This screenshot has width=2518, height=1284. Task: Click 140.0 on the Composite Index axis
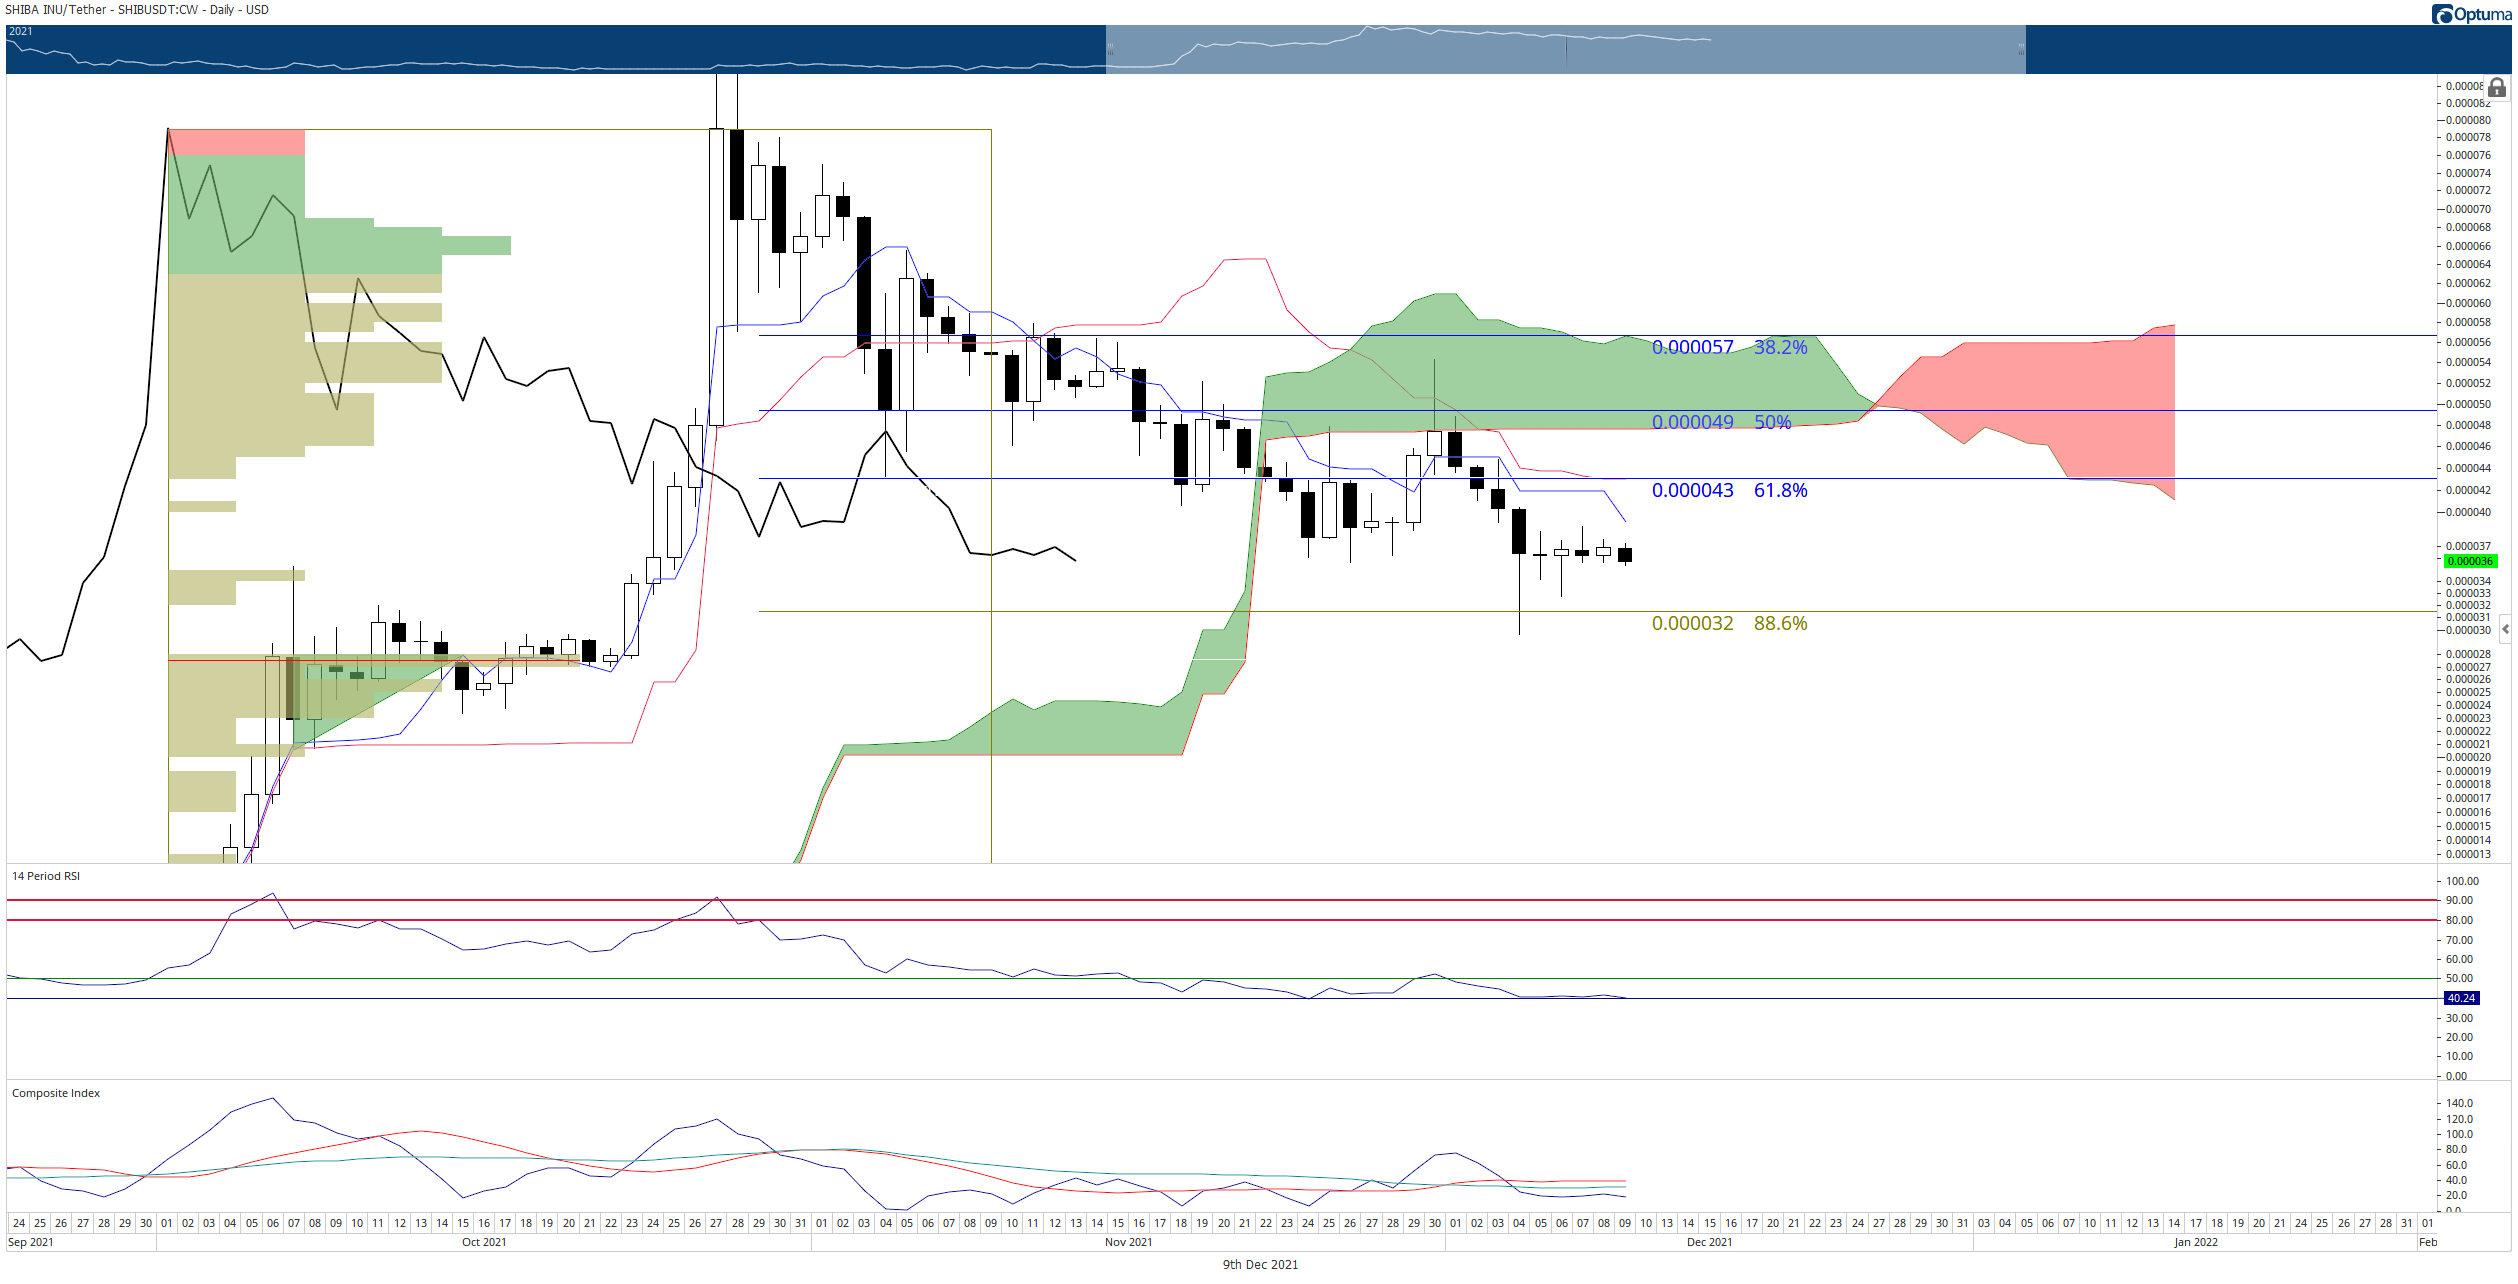(x=2459, y=1103)
